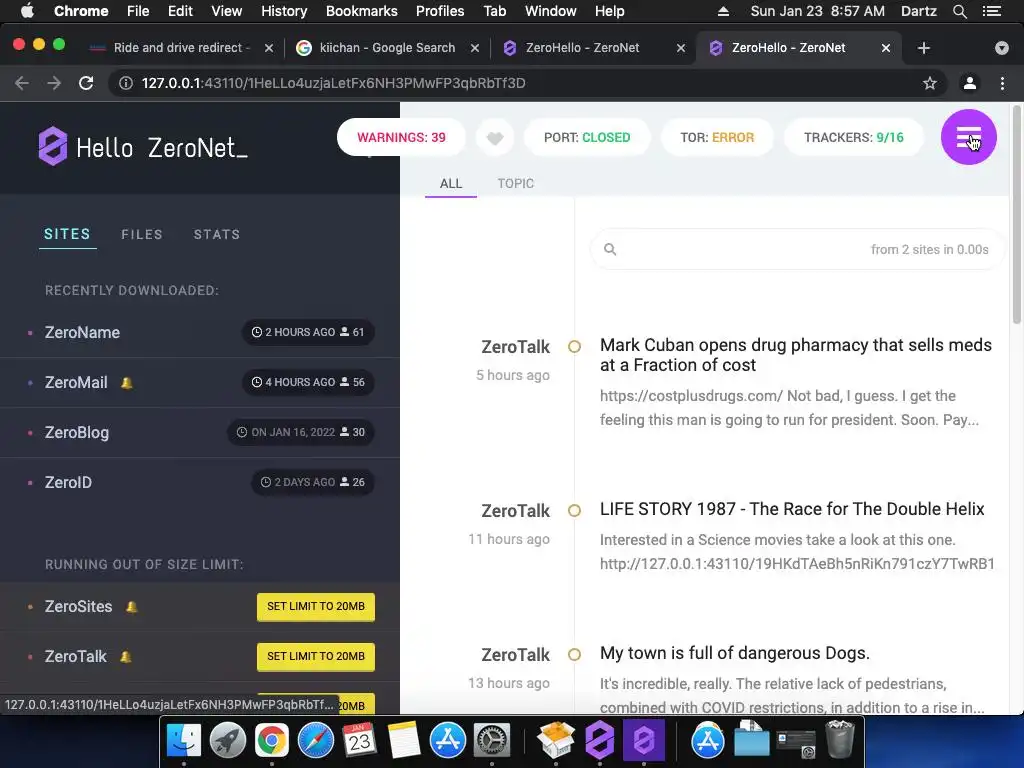Launch Safari from the dock

[315, 740]
